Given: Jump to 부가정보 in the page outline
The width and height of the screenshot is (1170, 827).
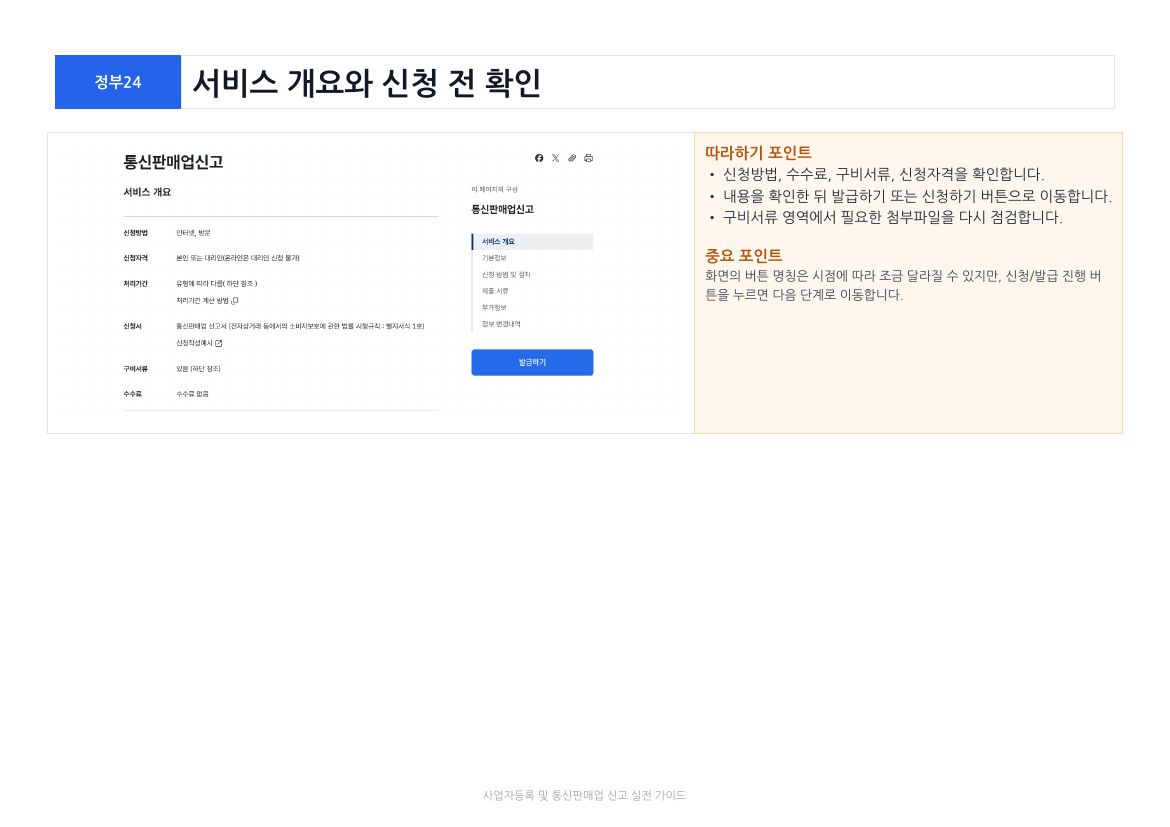Looking at the screenshot, I should [494, 308].
